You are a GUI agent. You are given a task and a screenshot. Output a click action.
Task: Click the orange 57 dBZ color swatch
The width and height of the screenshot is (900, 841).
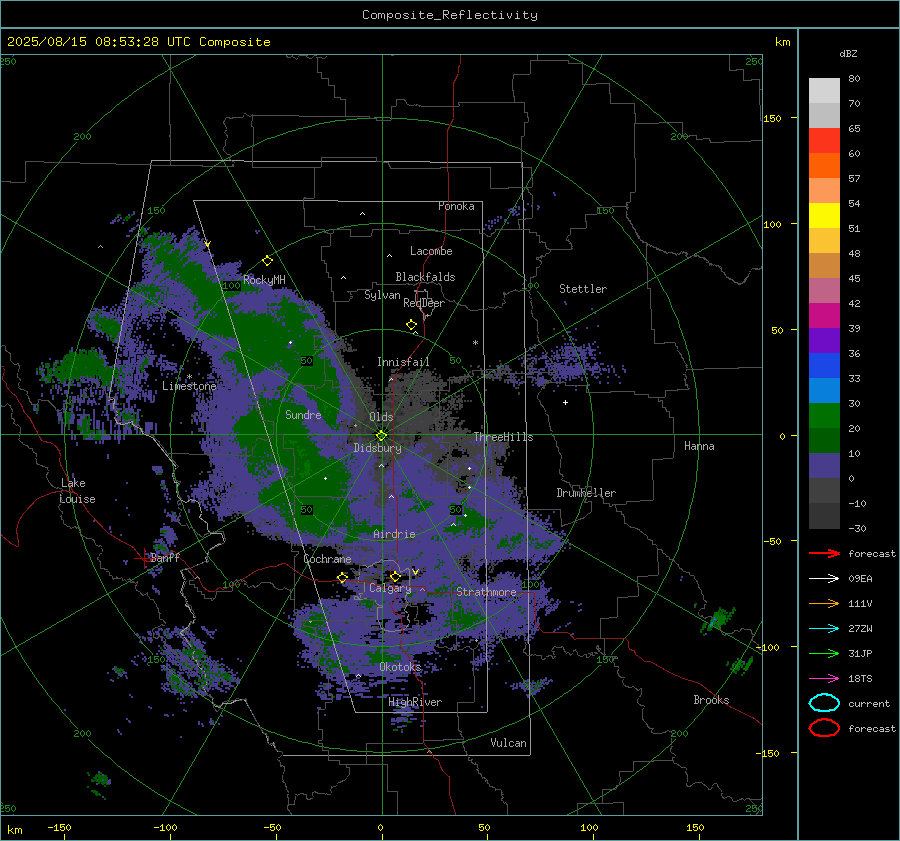824,191
